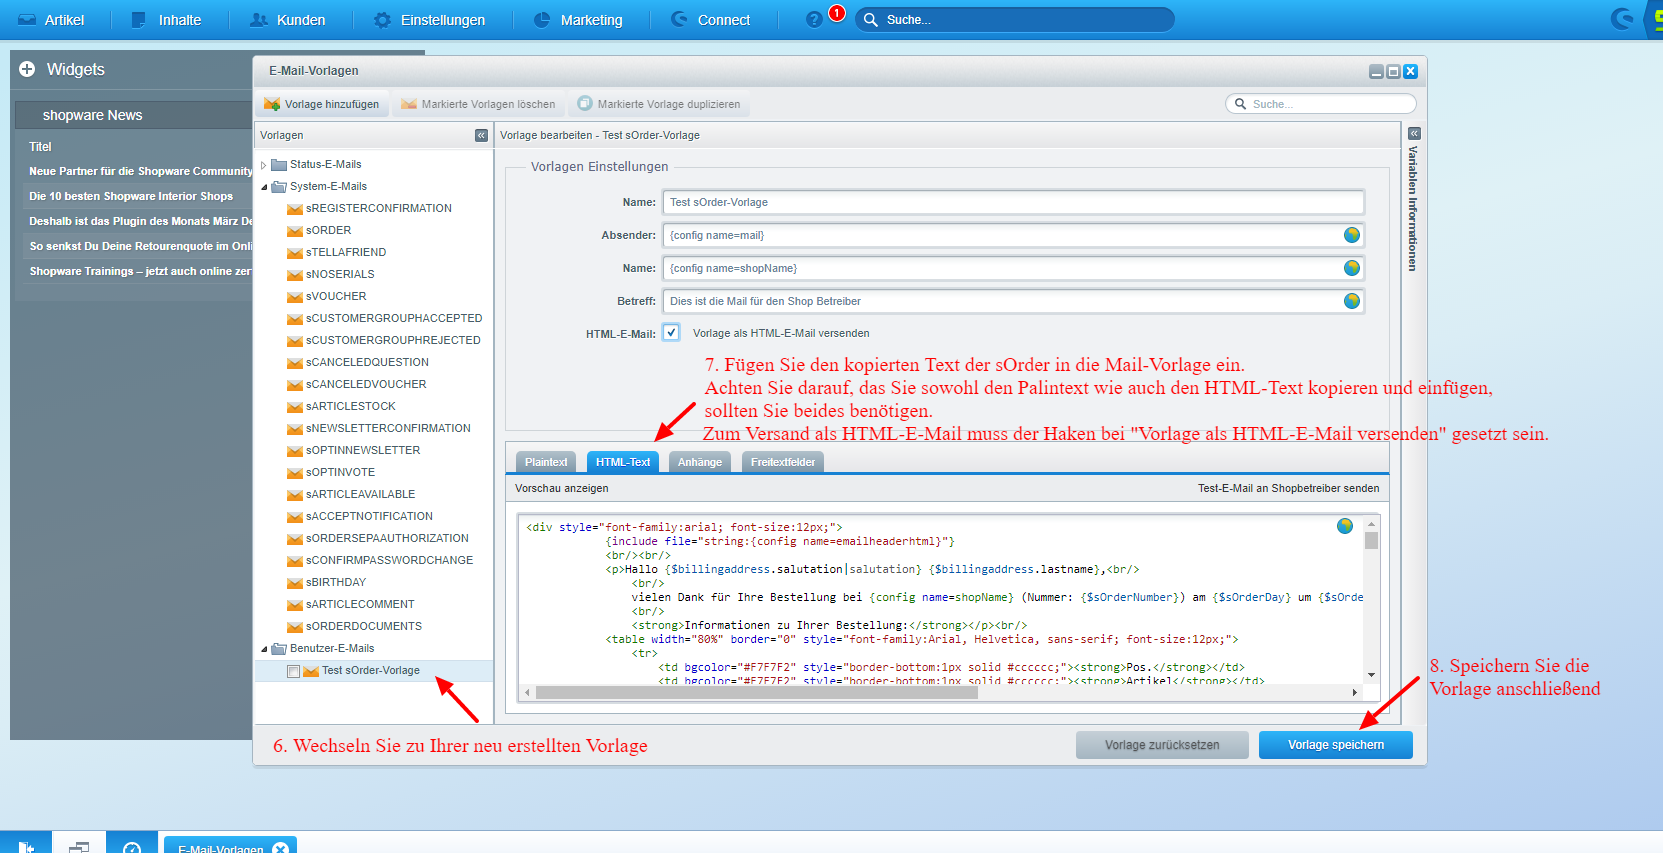The height and width of the screenshot is (853, 1663).
Task: Click the sCANCELEDVOUCHER envelope icon
Action: pyautogui.click(x=295, y=385)
